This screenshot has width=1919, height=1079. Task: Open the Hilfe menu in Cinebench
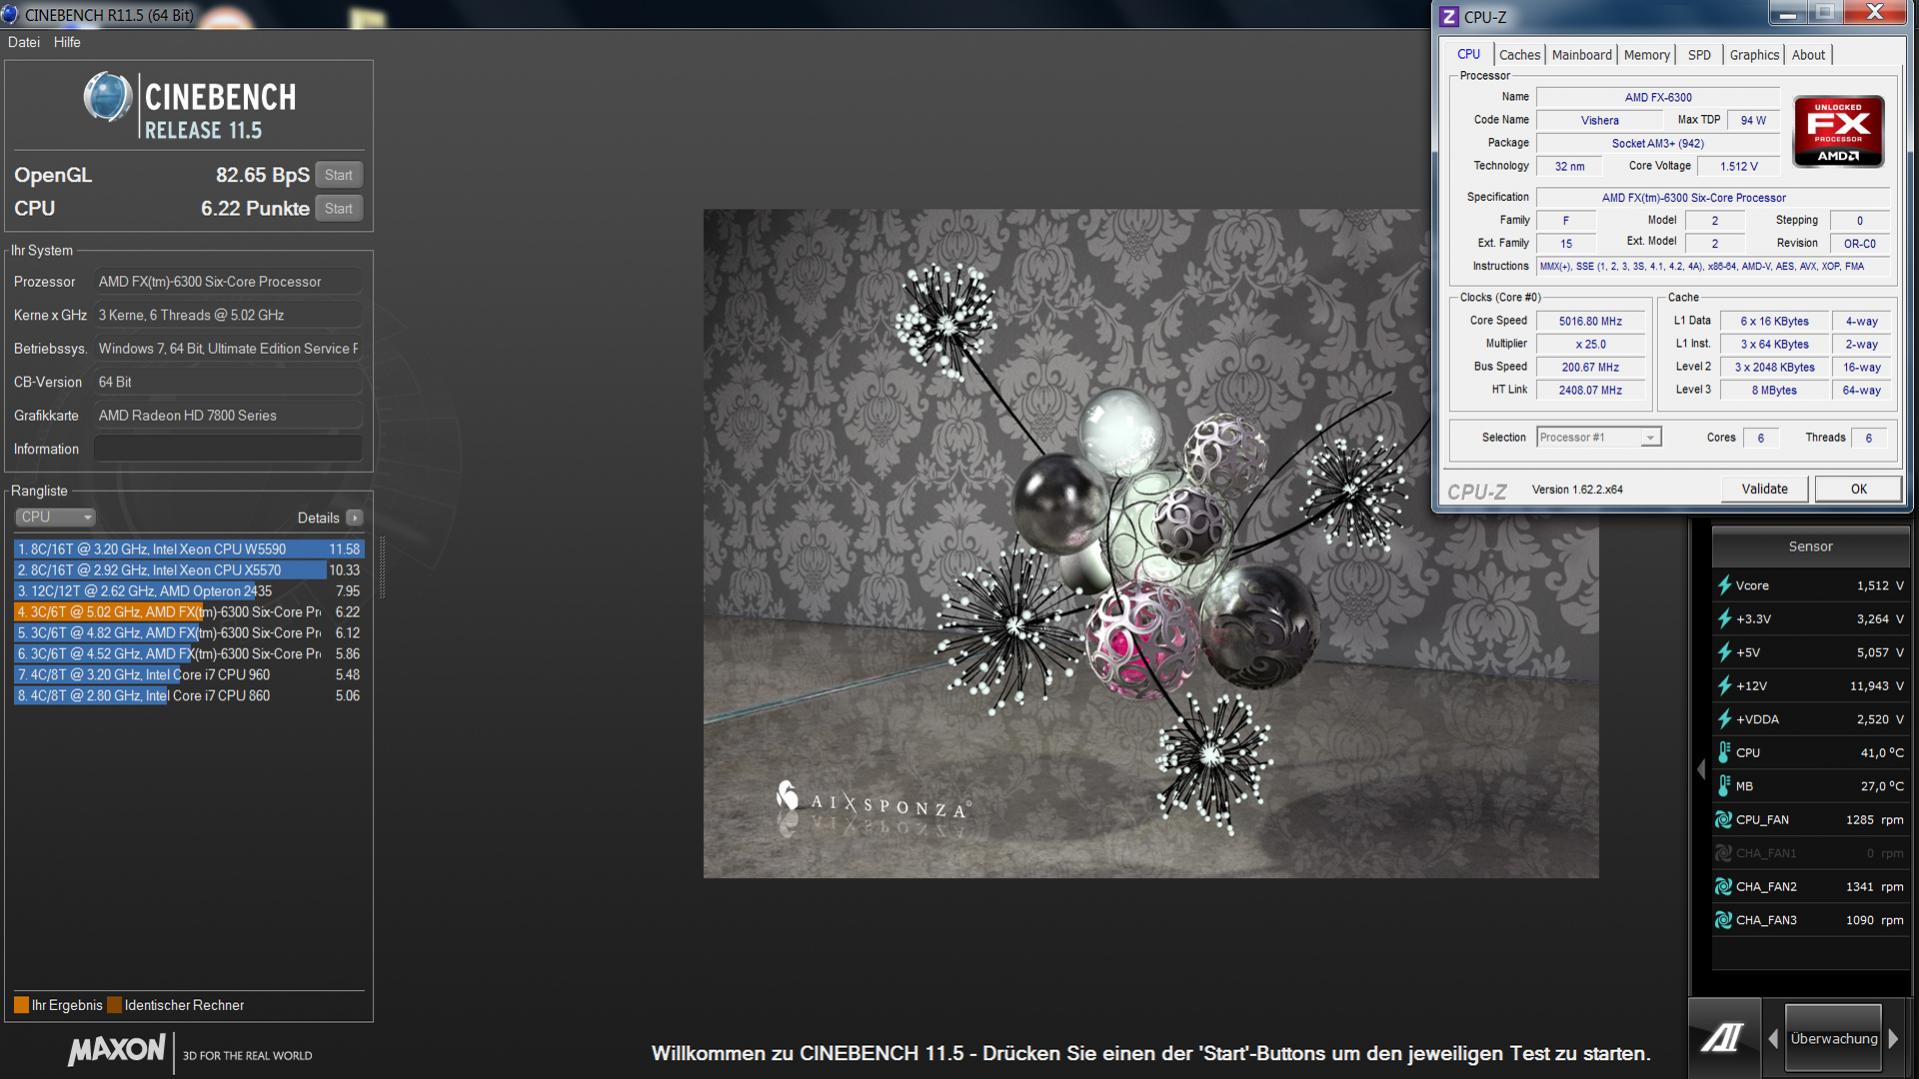pos(67,42)
